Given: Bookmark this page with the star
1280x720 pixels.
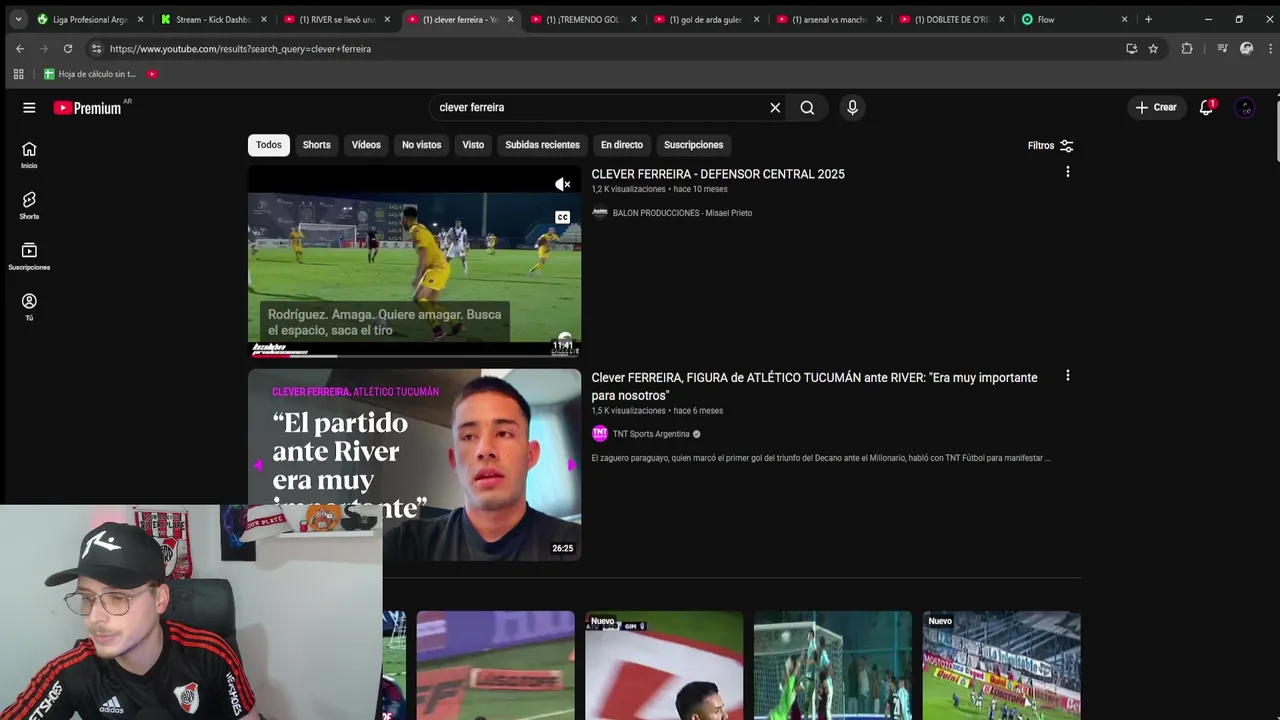Looking at the screenshot, I should (1153, 48).
